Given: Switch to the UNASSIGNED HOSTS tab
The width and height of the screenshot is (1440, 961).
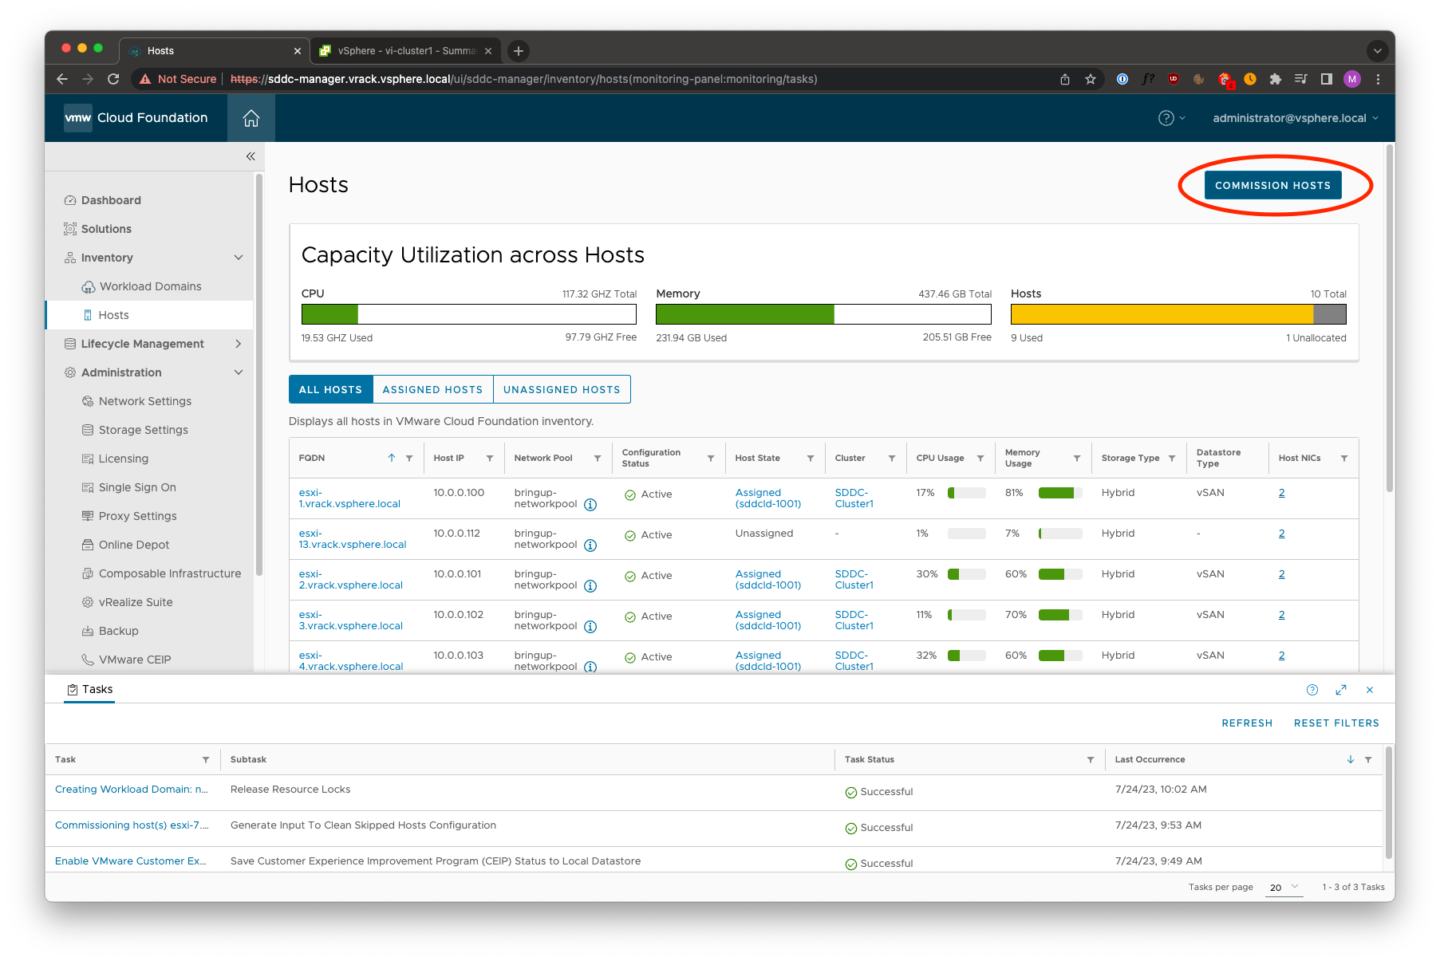Looking at the screenshot, I should pyautogui.click(x=561, y=389).
